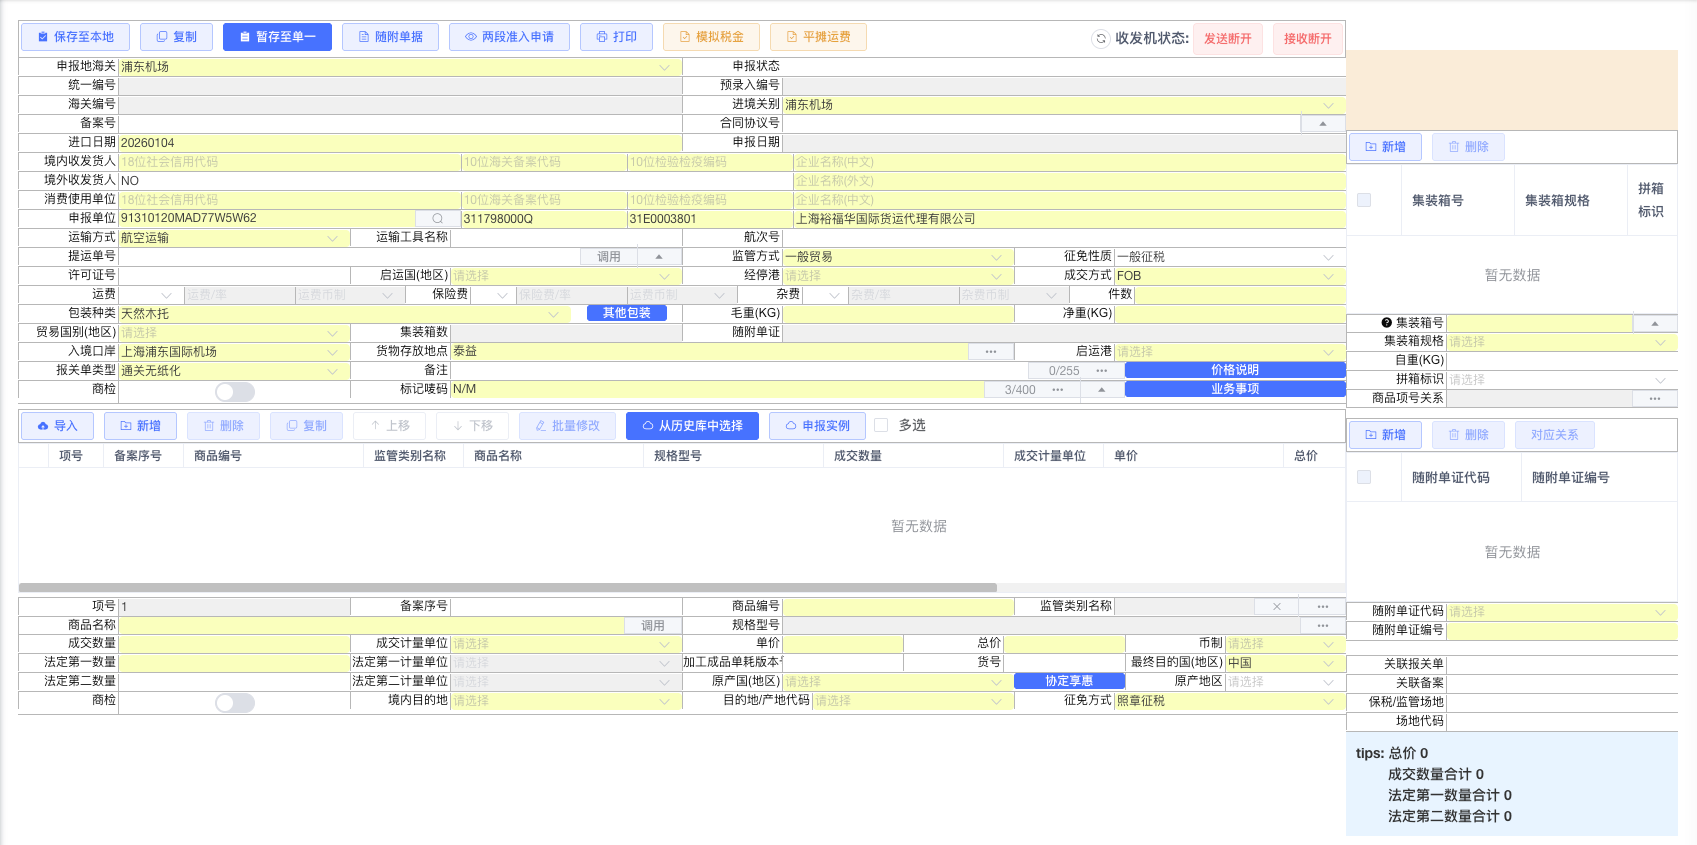
Task: Click the 进口日期 input field
Action: [400, 143]
